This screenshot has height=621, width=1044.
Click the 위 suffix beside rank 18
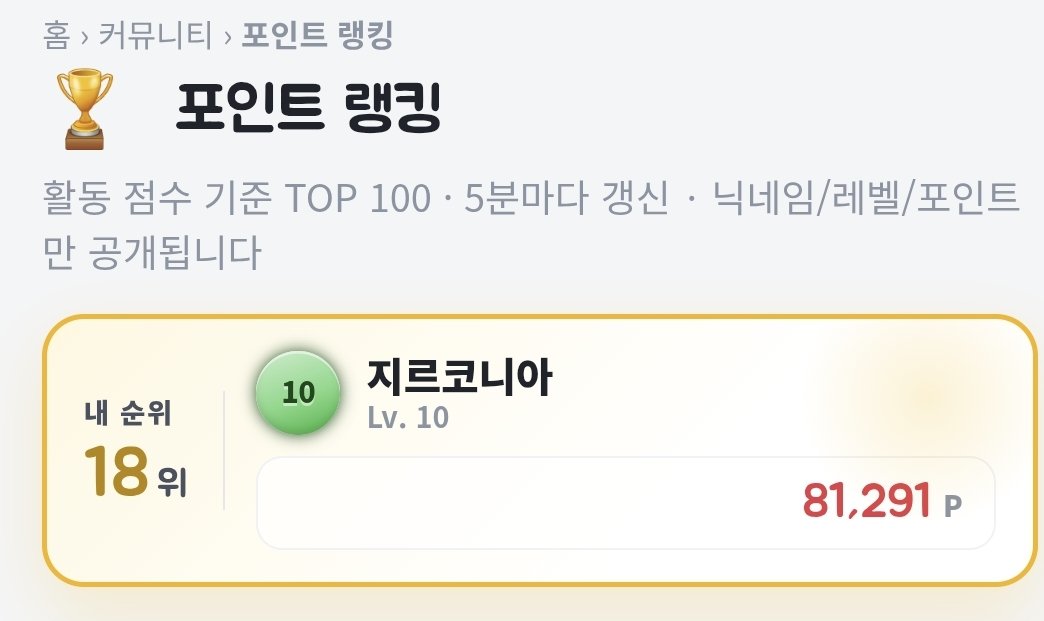[x=172, y=482]
